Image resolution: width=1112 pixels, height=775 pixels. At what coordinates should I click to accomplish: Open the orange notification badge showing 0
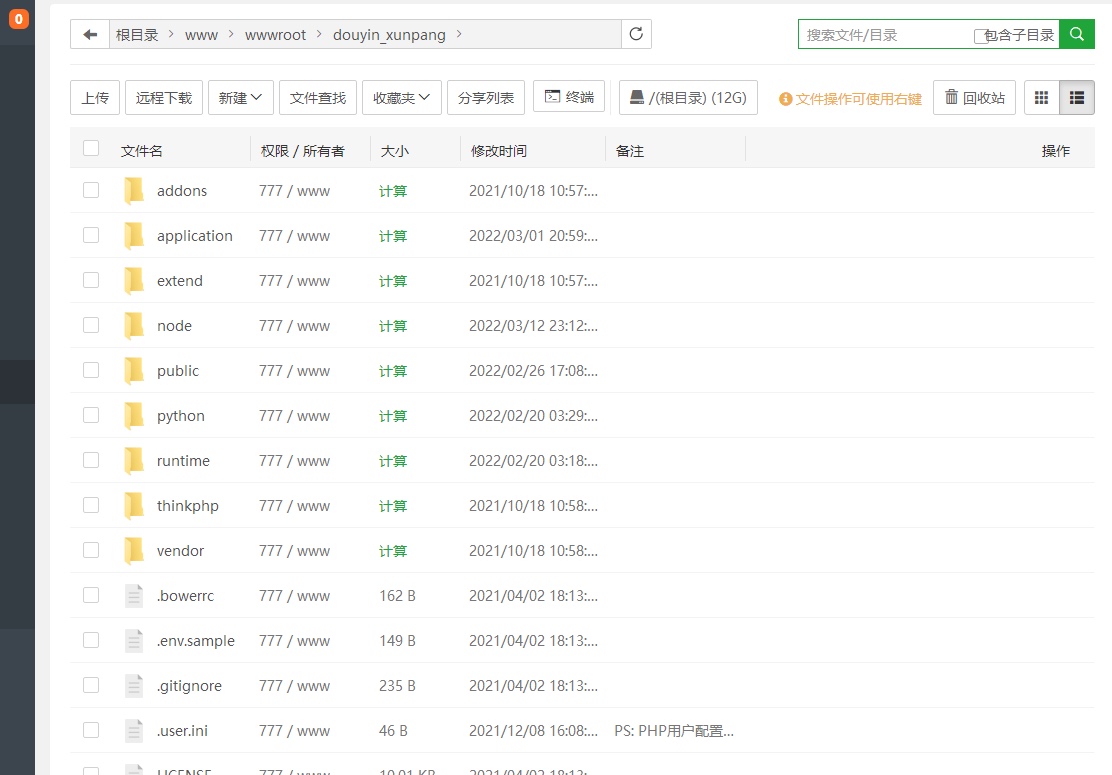[18, 19]
